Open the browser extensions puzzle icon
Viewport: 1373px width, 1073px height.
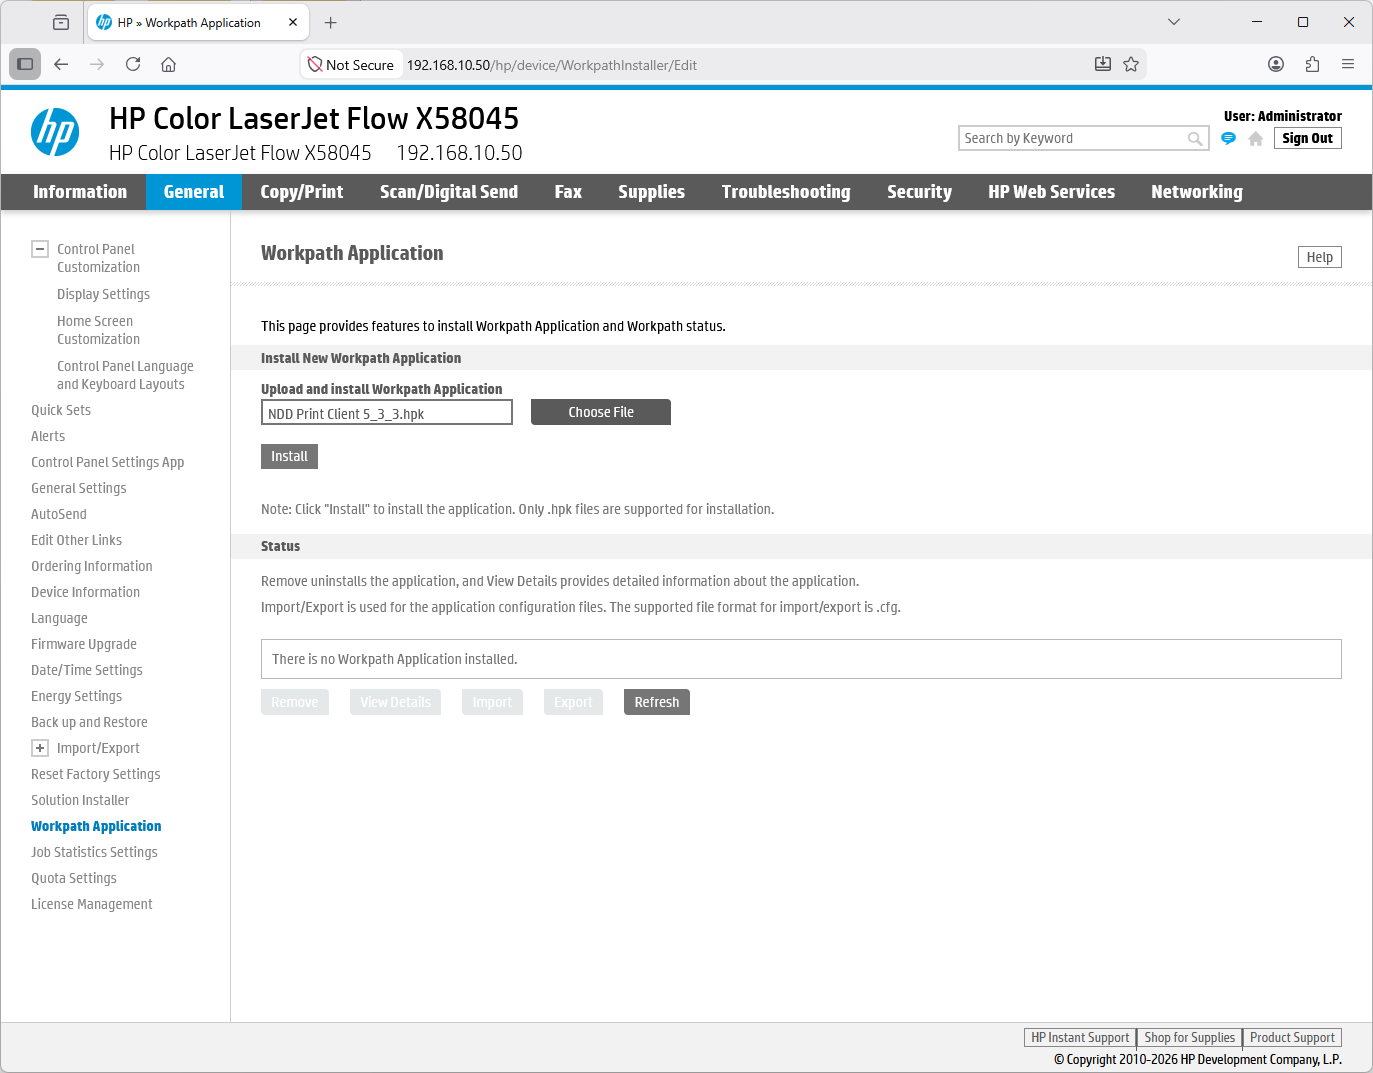[x=1312, y=65]
